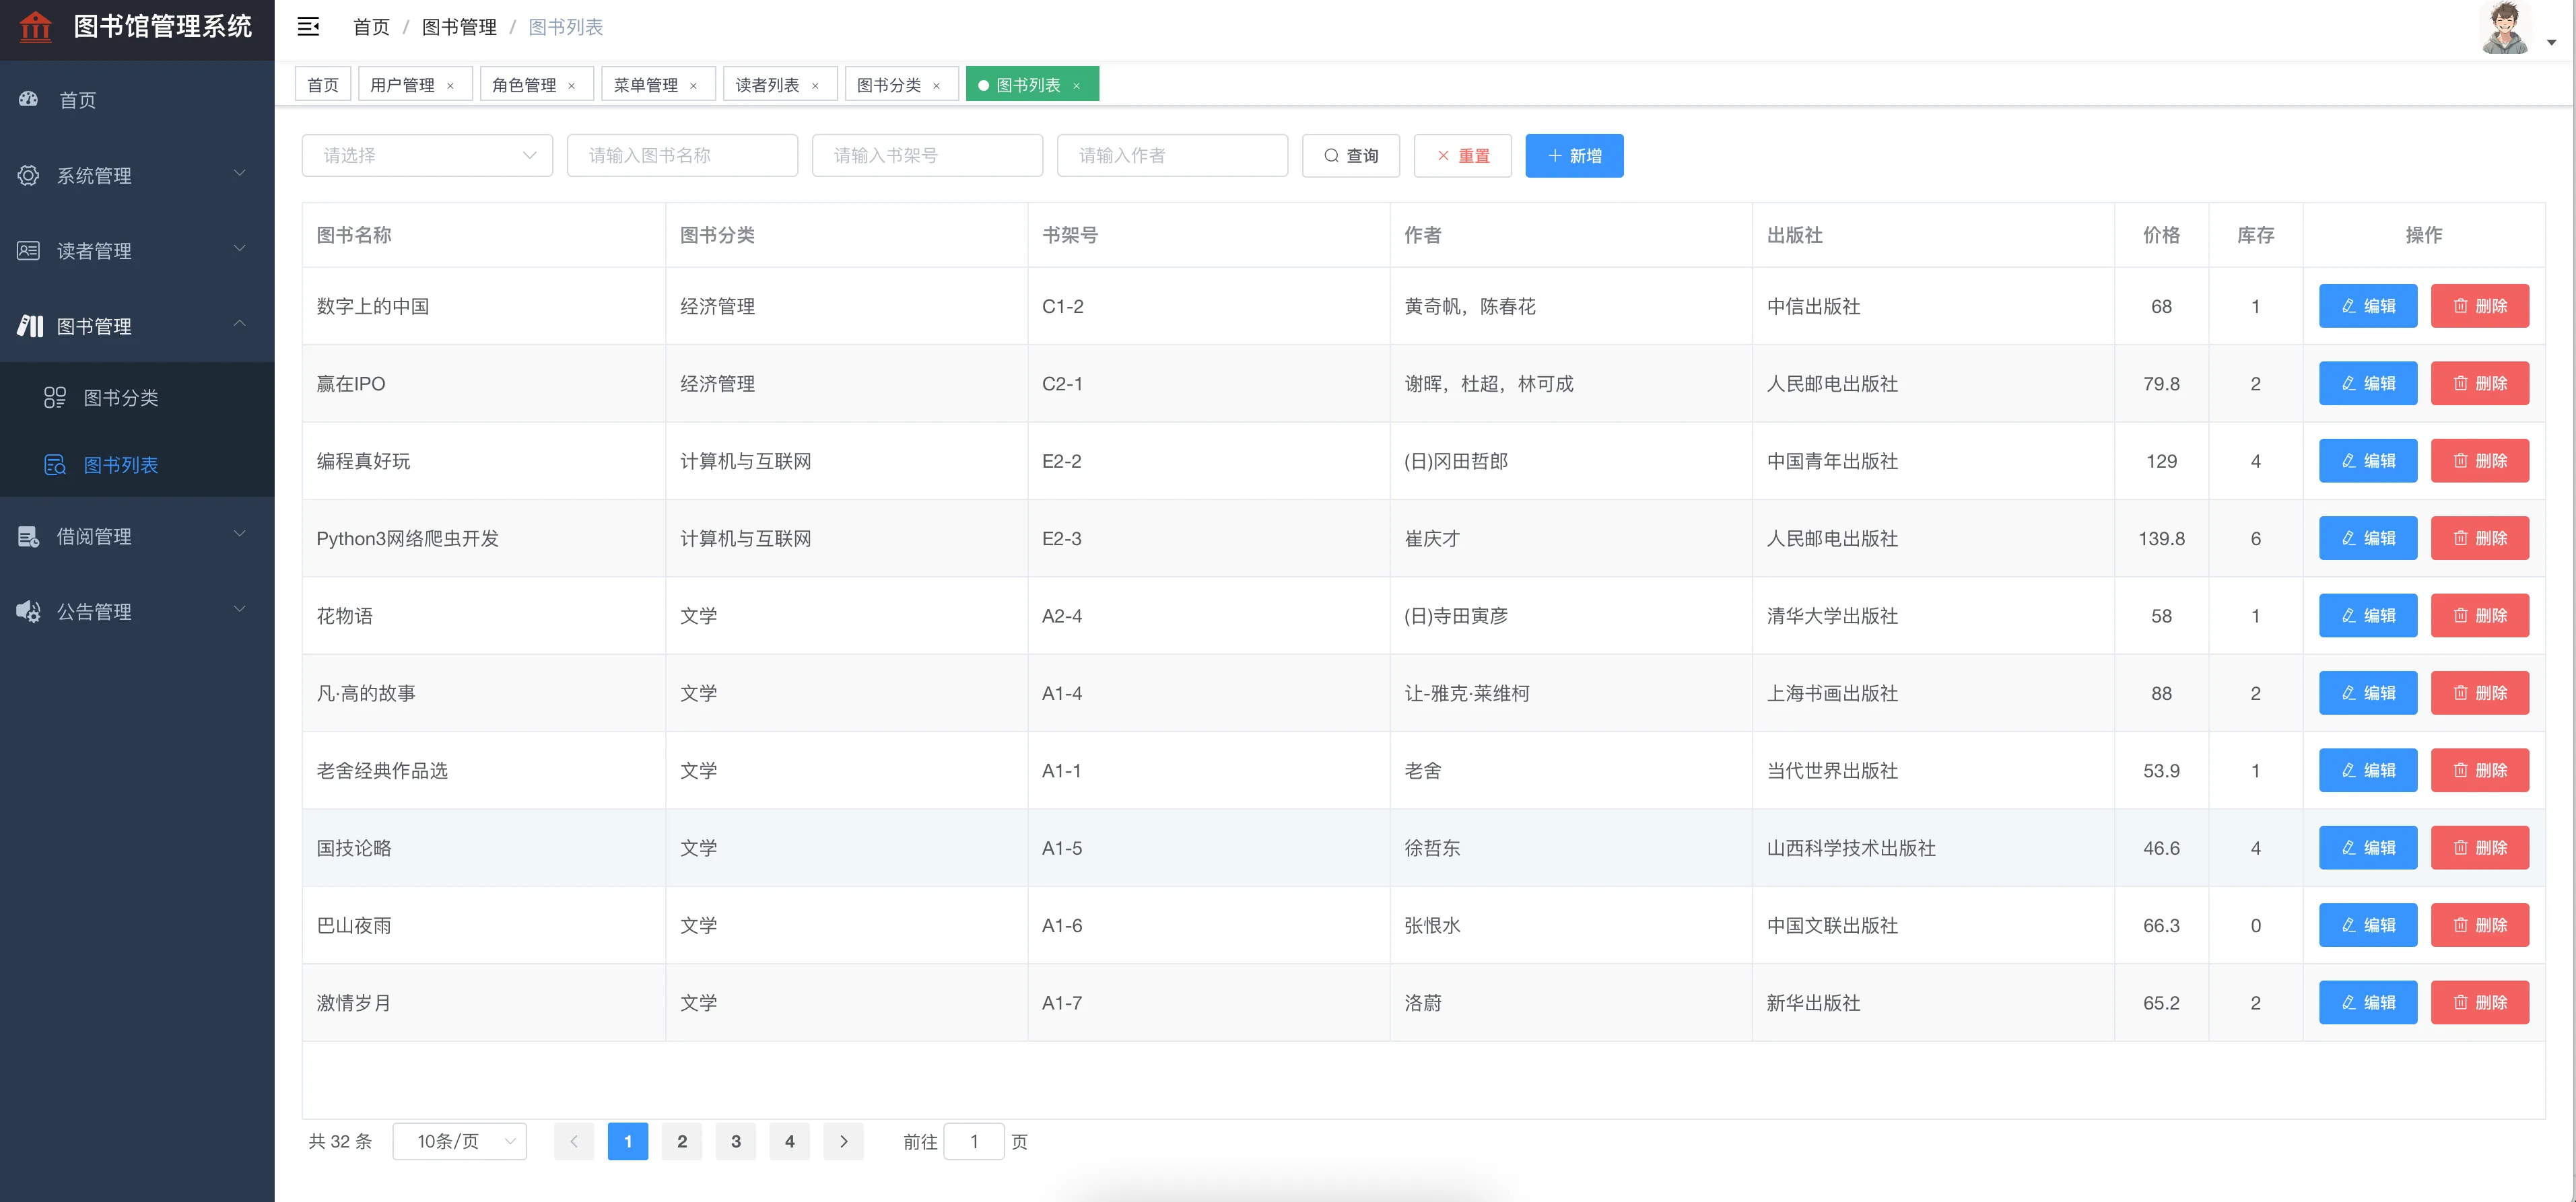
Task: Open the 请选择 category dropdown
Action: coord(427,156)
